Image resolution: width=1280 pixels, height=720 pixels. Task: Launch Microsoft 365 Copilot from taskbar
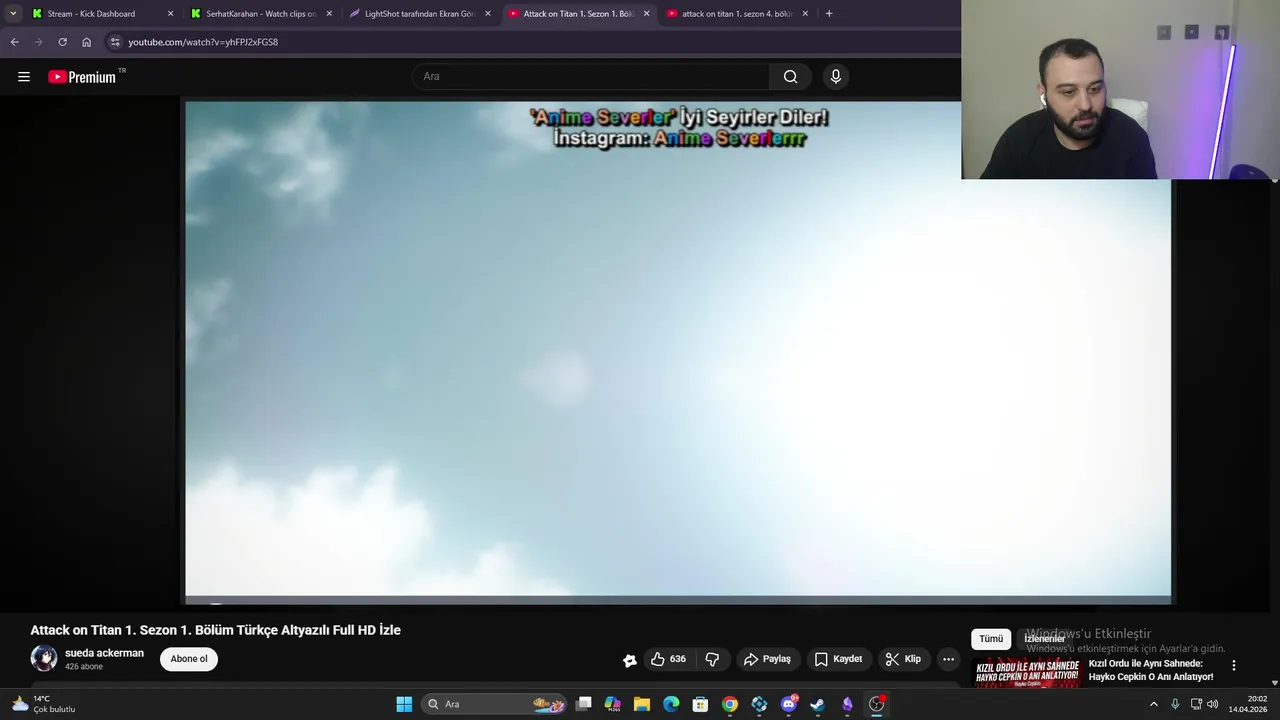(613, 704)
